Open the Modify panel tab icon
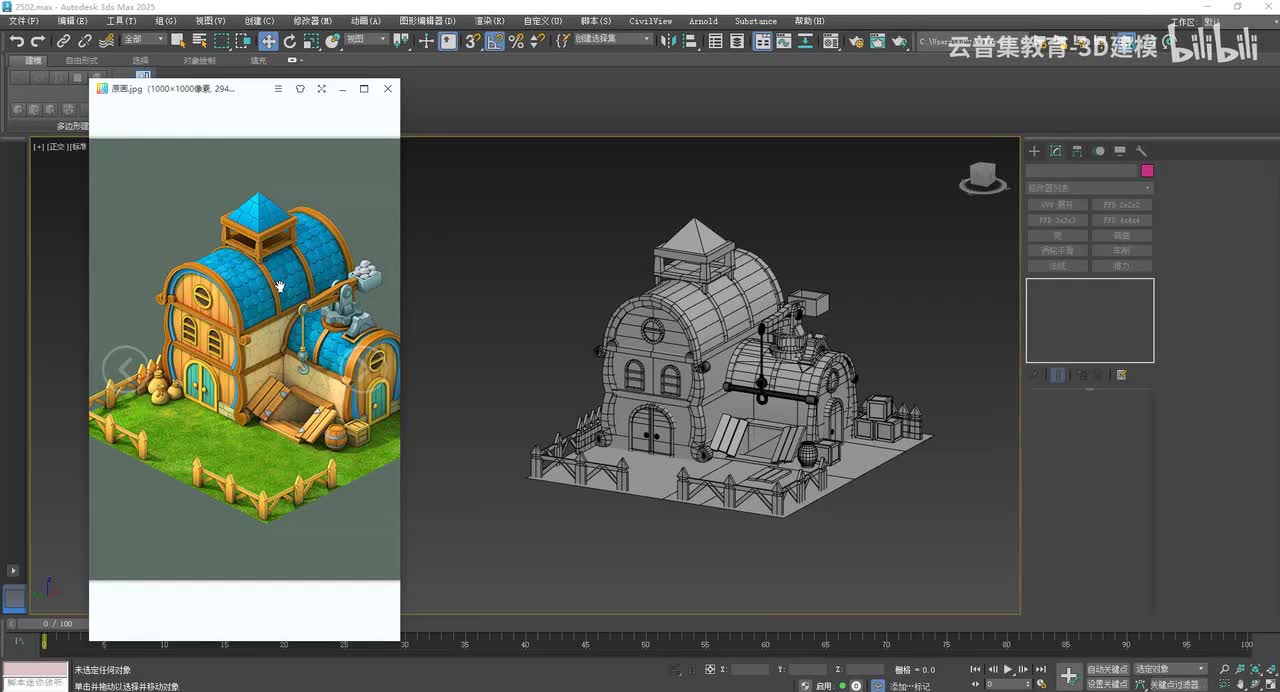The width and height of the screenshot is (1280, 692). point(1055,151)
